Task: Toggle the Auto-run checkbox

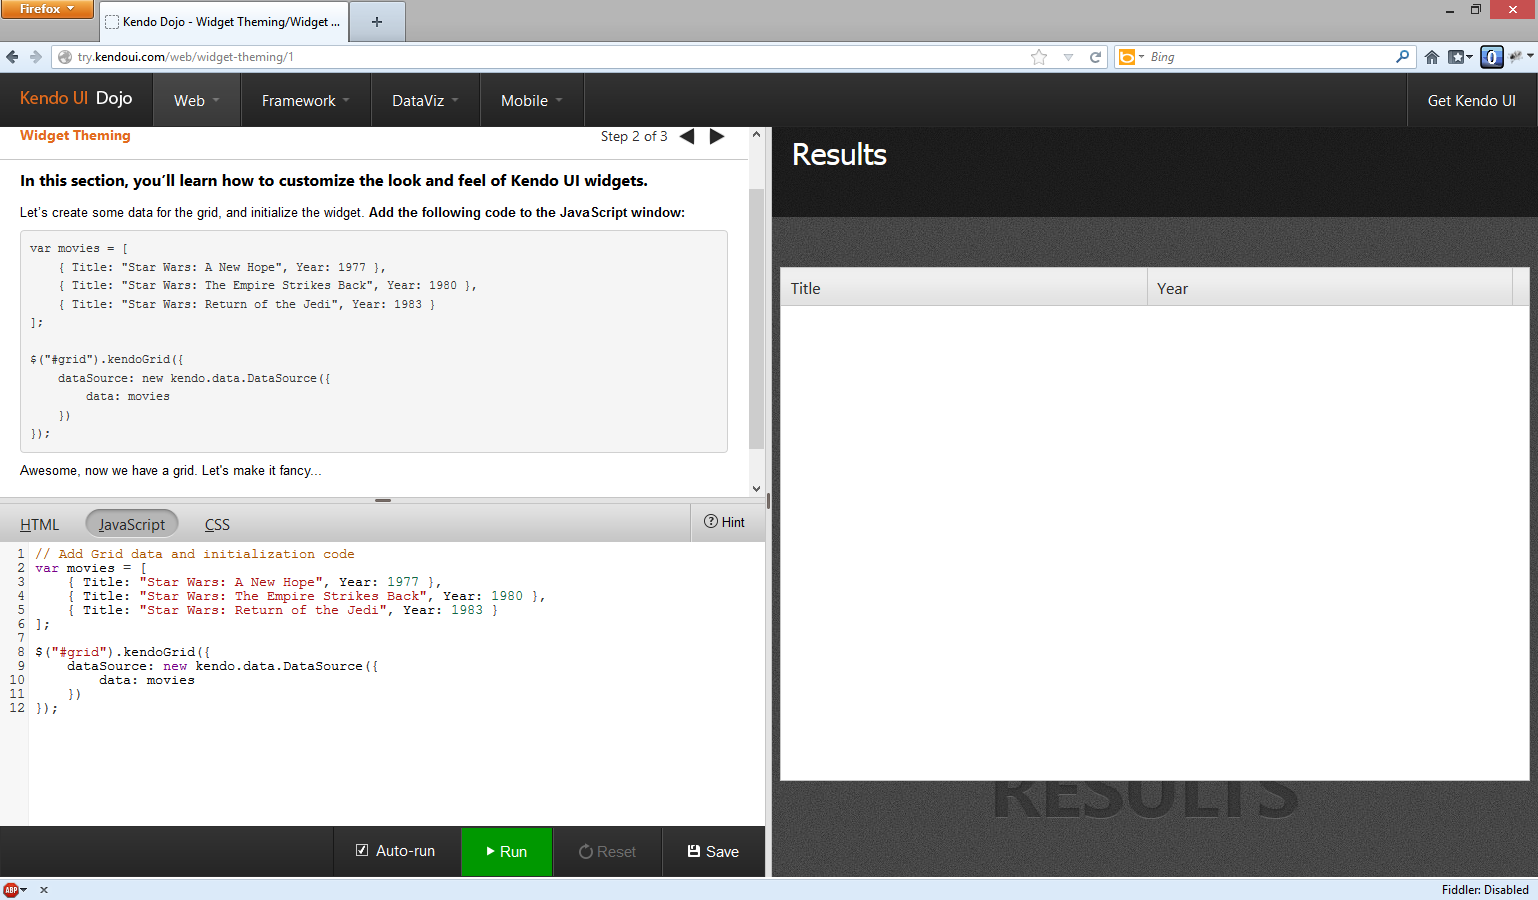Action: 362,851
